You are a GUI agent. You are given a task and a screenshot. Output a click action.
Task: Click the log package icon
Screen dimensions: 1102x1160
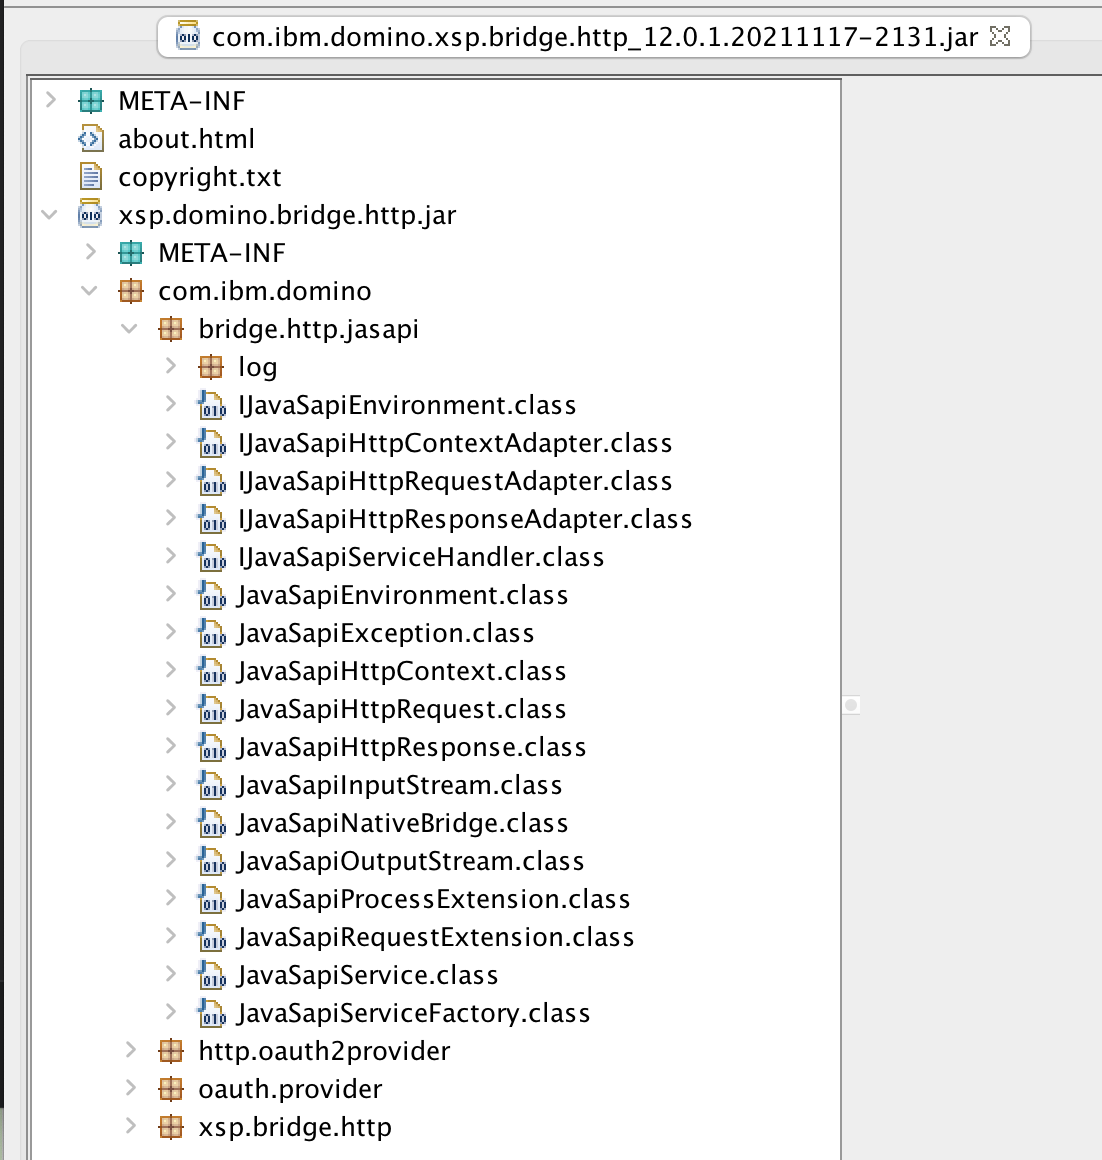211,367
